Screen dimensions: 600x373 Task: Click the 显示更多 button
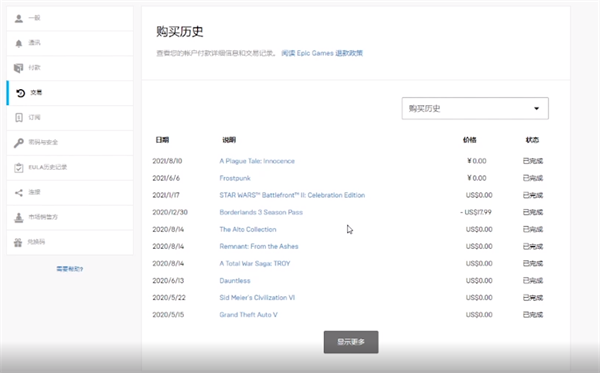351,342
